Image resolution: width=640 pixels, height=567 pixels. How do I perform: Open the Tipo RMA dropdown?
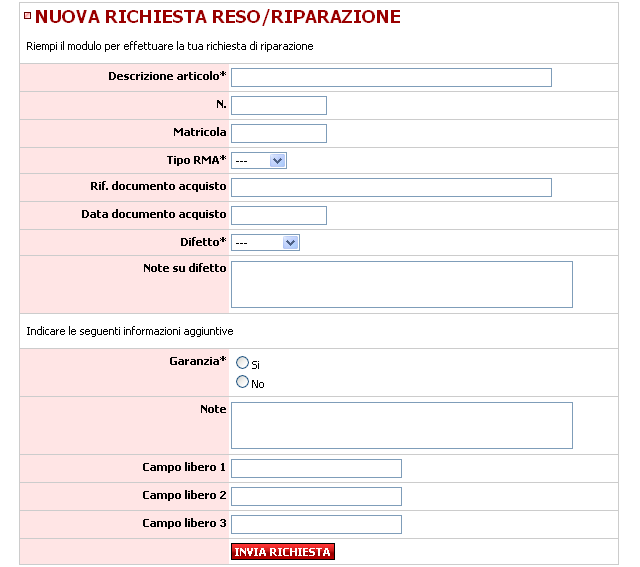[x=259, y=161]
